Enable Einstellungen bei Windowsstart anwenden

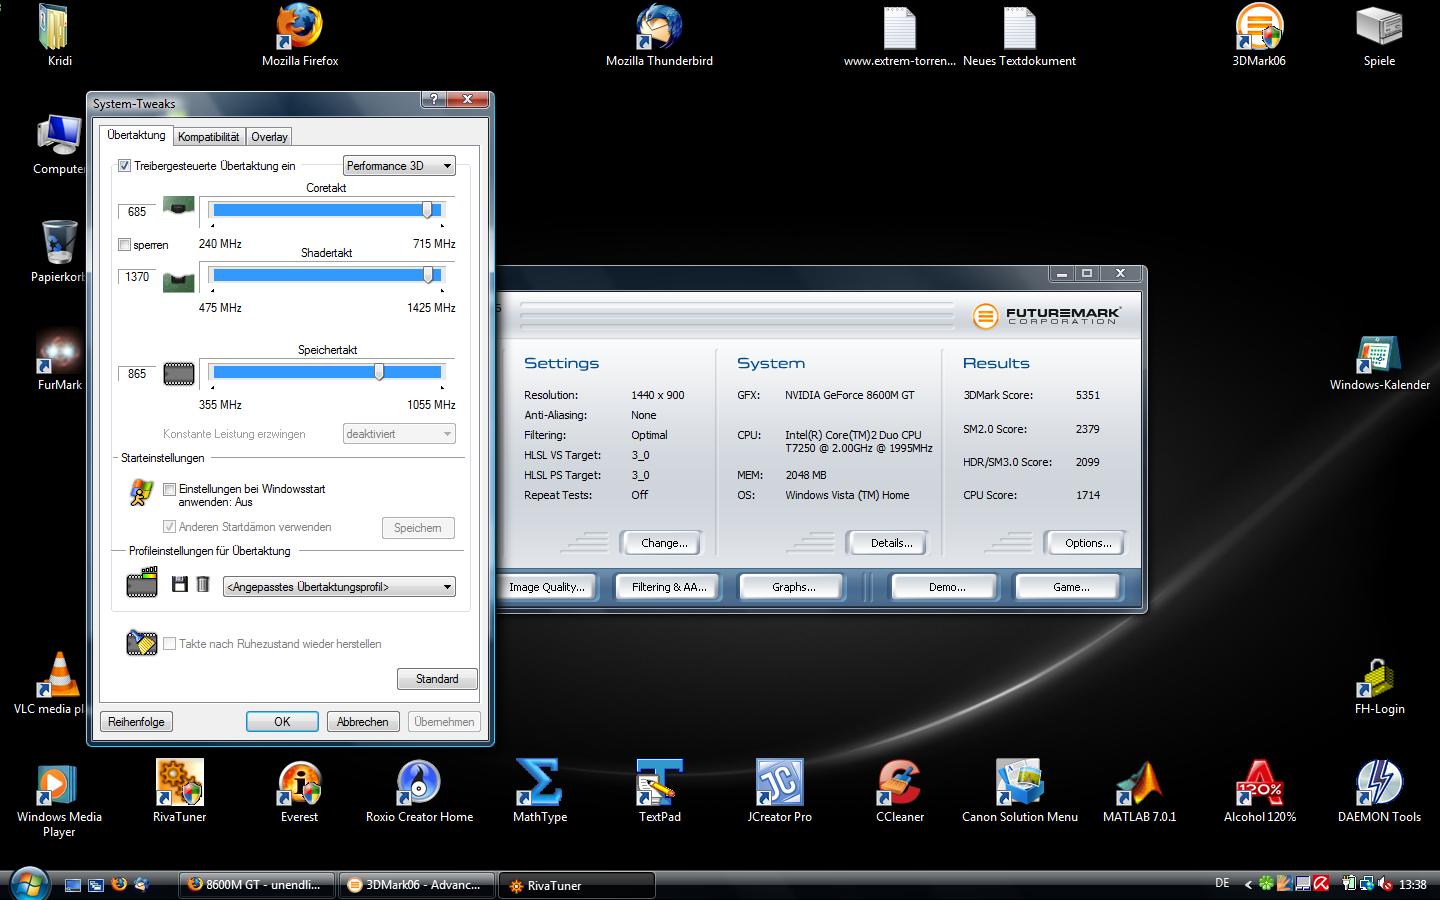pos(170,489)
